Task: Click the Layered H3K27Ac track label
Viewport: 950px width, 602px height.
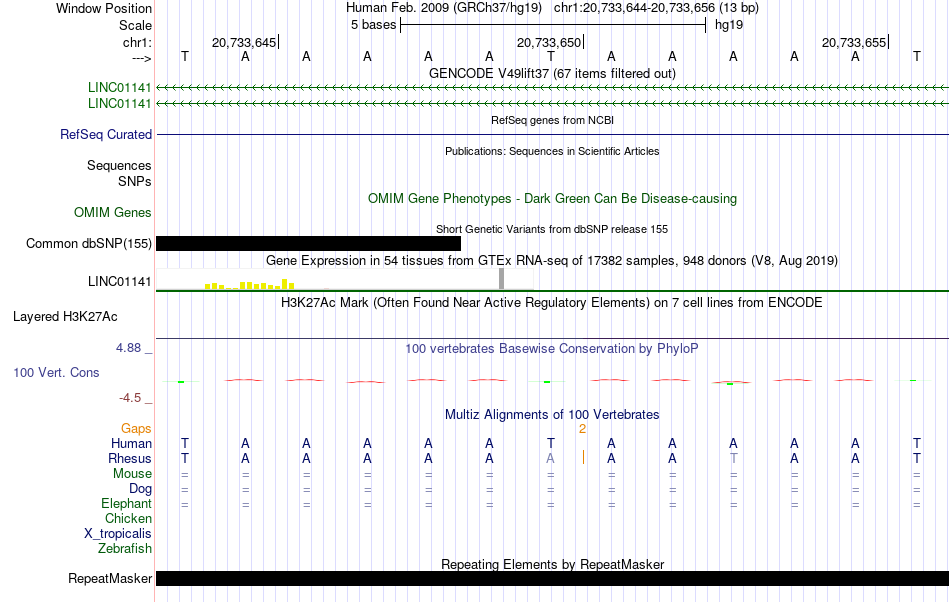Action: click(x=65, y=317)
